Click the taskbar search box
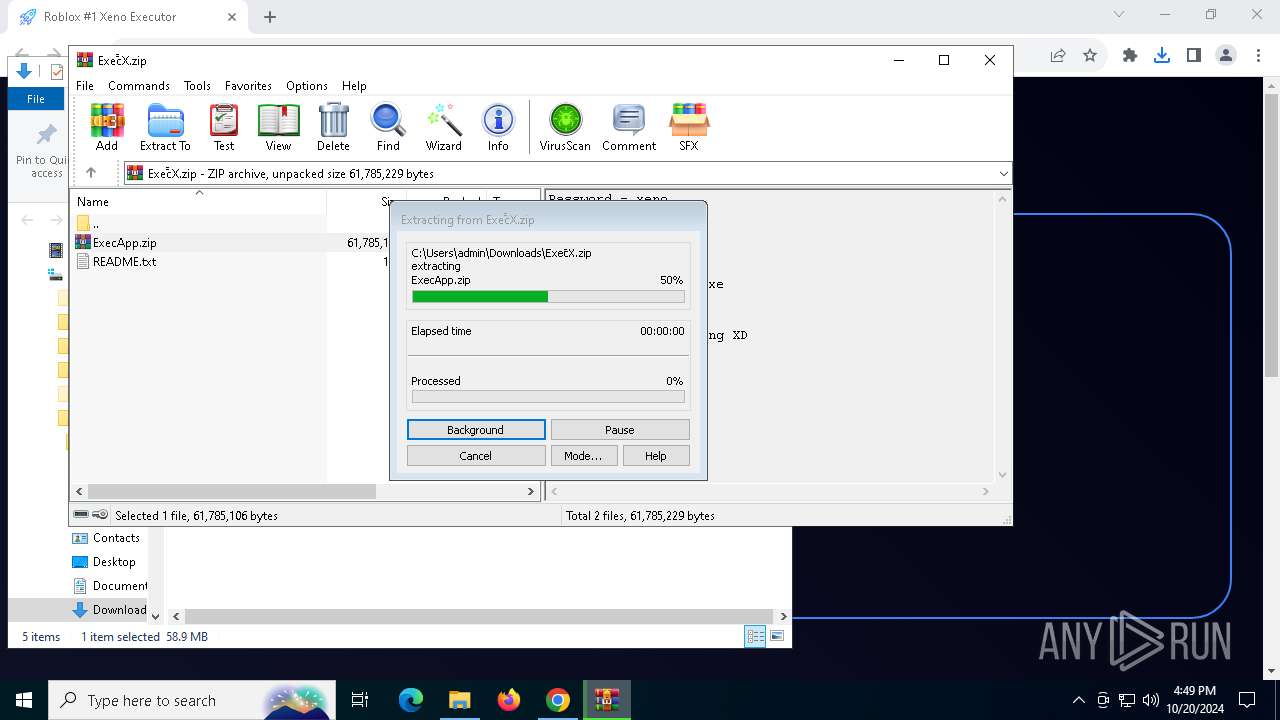The image size is (1280, 720). pyautogui.click(x=192, y=700)
